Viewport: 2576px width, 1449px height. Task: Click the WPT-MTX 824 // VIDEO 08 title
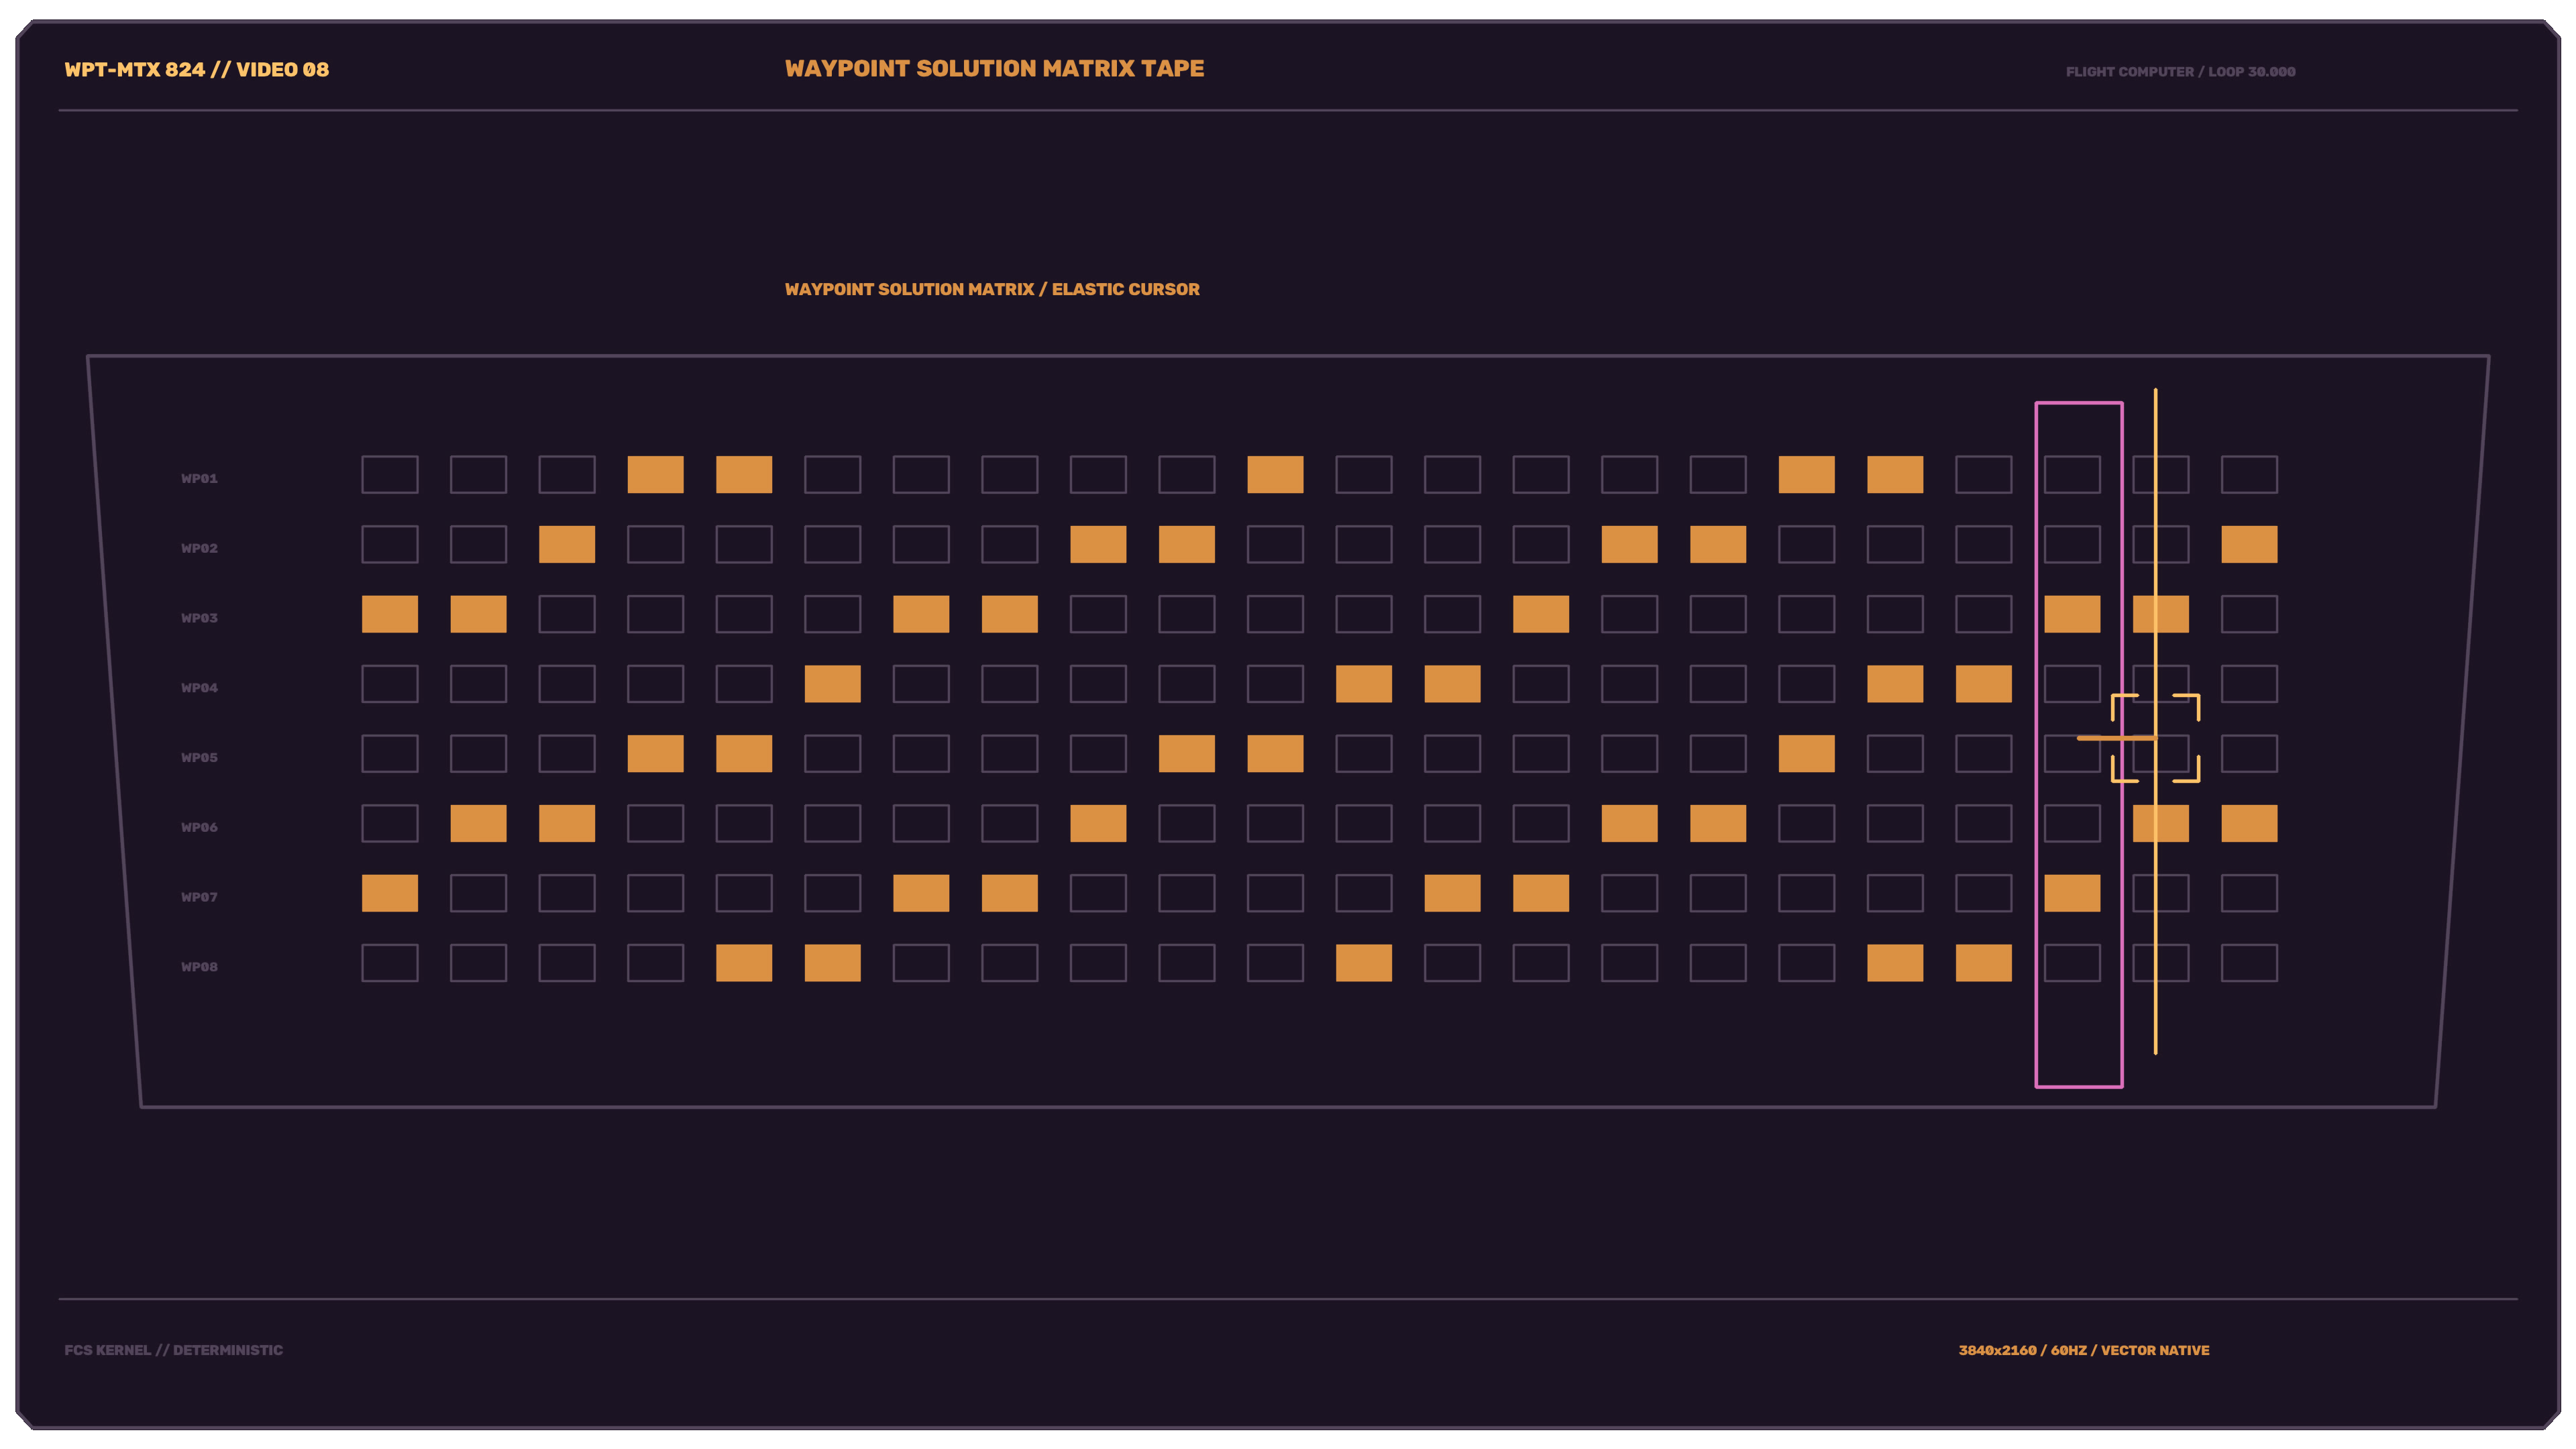pos(197,70)
